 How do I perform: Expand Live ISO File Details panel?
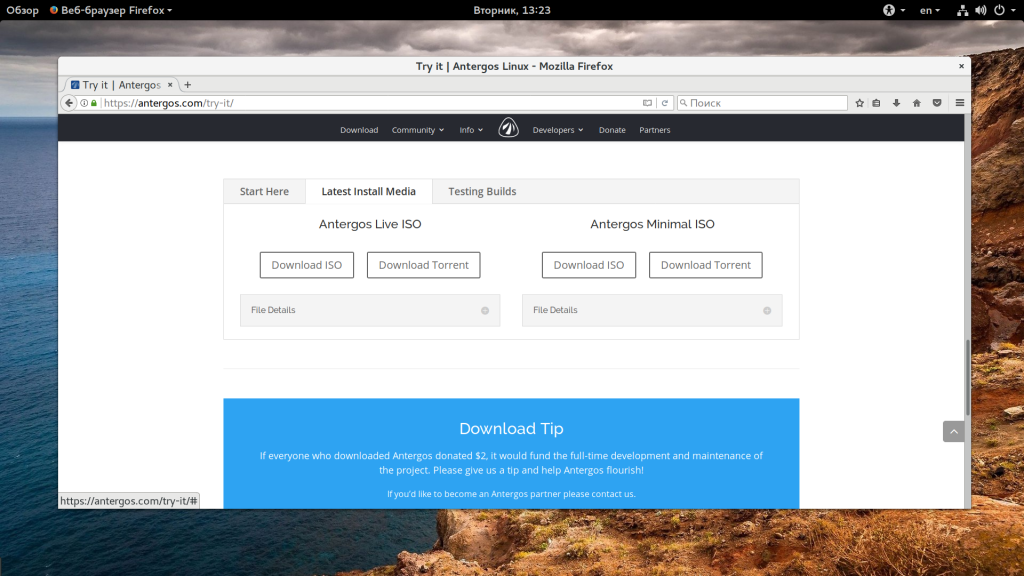click(x=370, y=310)
